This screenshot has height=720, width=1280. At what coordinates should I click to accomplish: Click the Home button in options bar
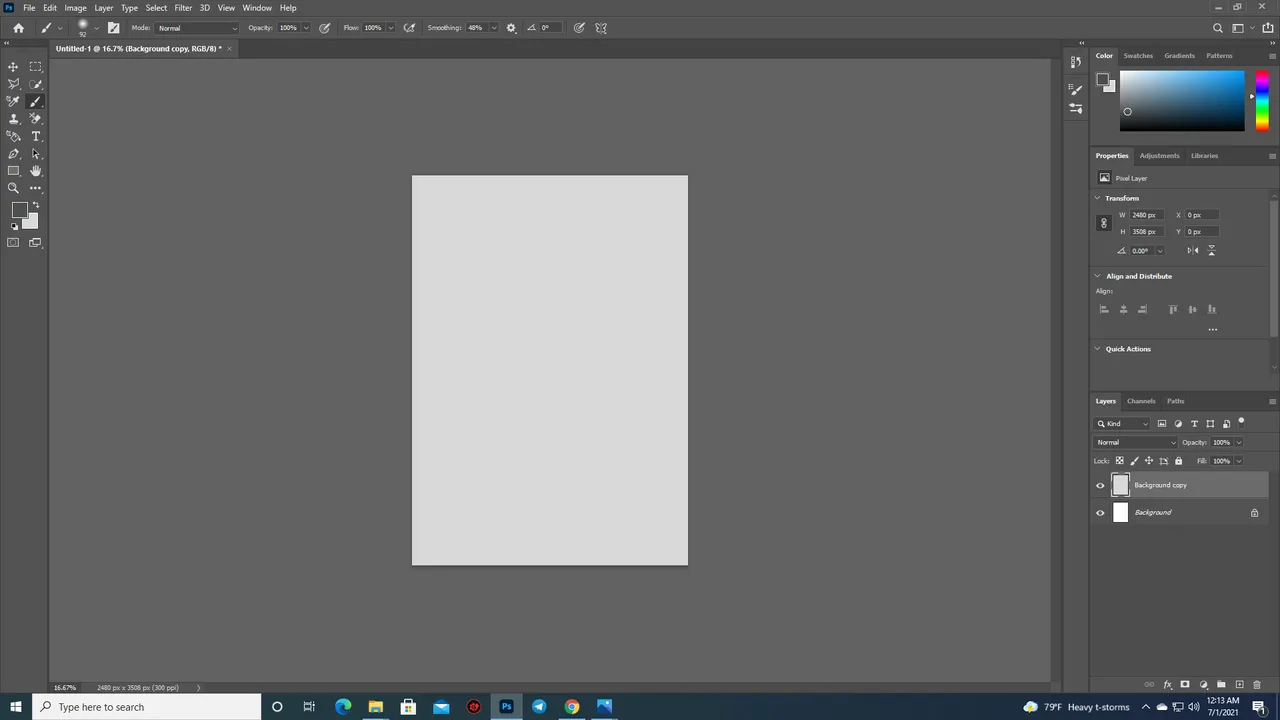[18, 28]
